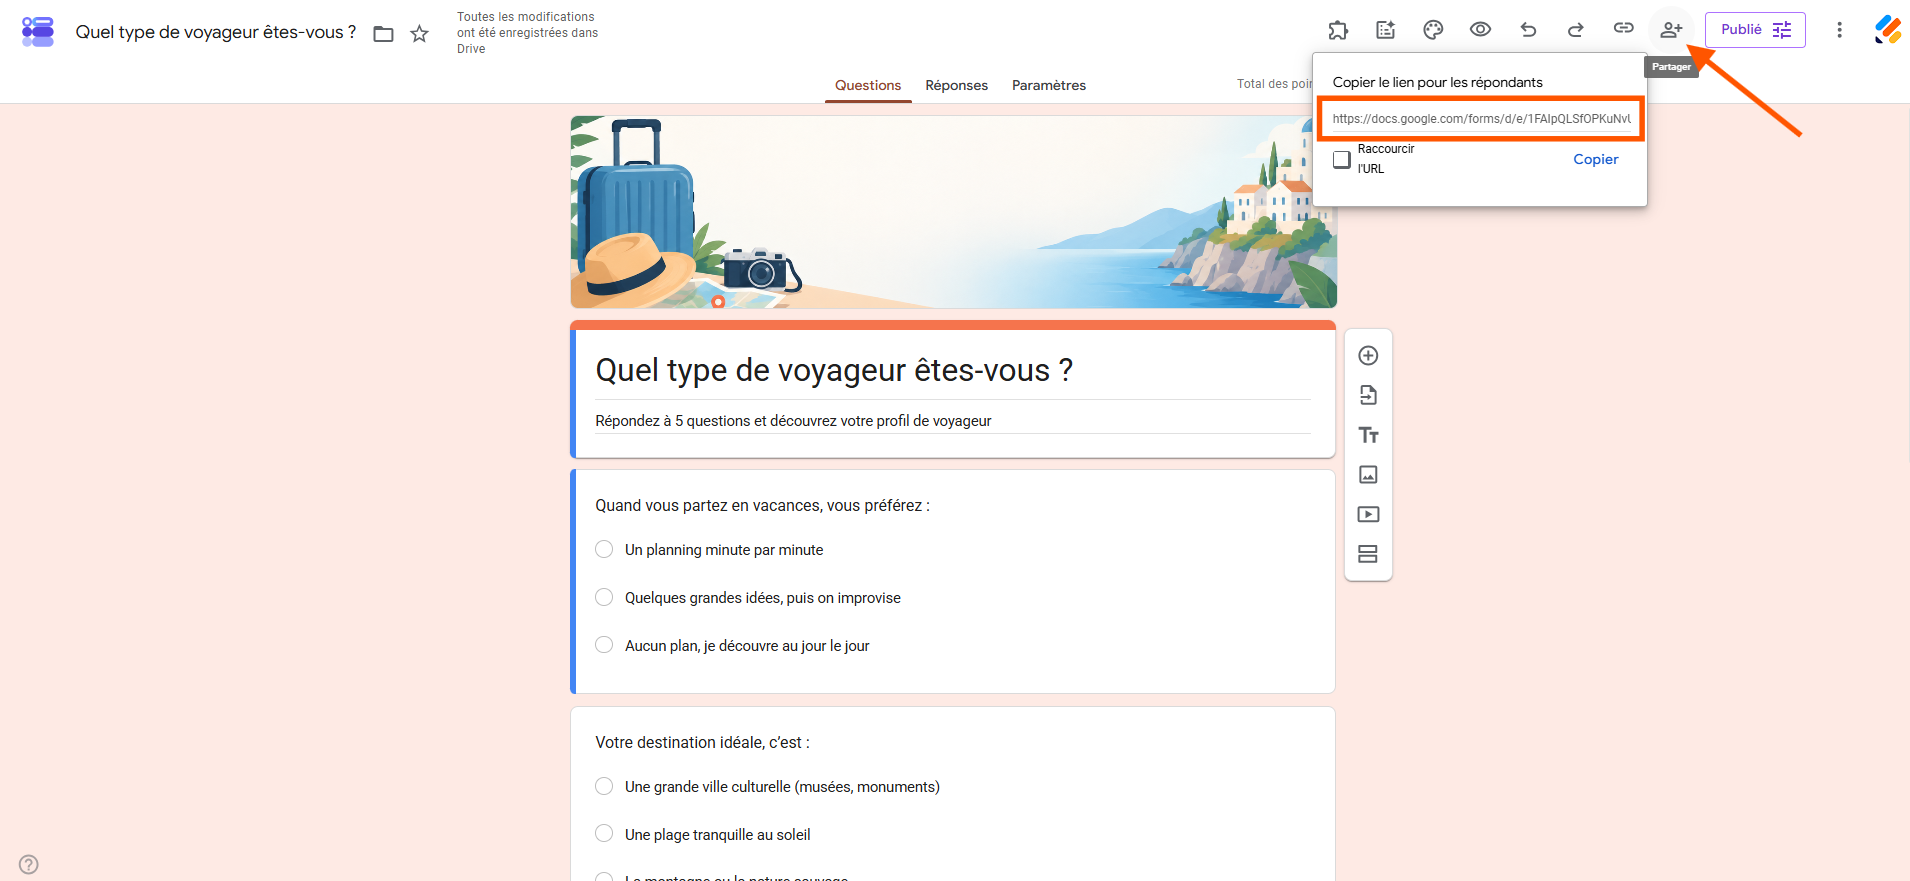Viewport: 1910px width, 881px height.
Task: Tick the Raccourcir l'URL checkbox
Action: pyautogui.click(x=1342, y=159)
